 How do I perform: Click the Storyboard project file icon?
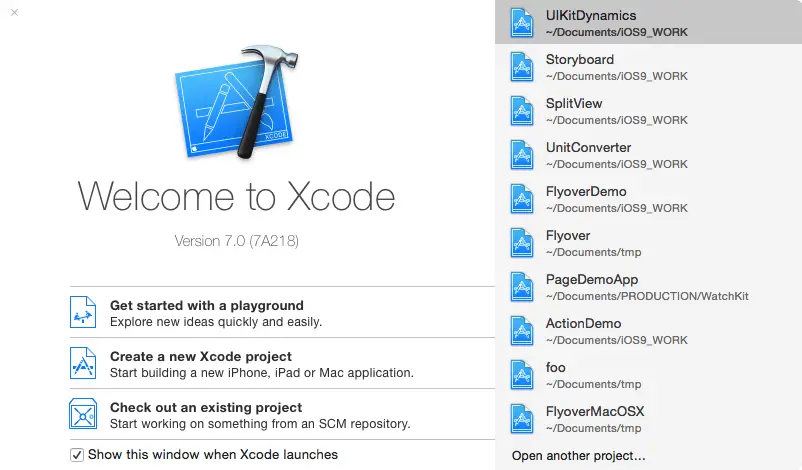(522, 67)
